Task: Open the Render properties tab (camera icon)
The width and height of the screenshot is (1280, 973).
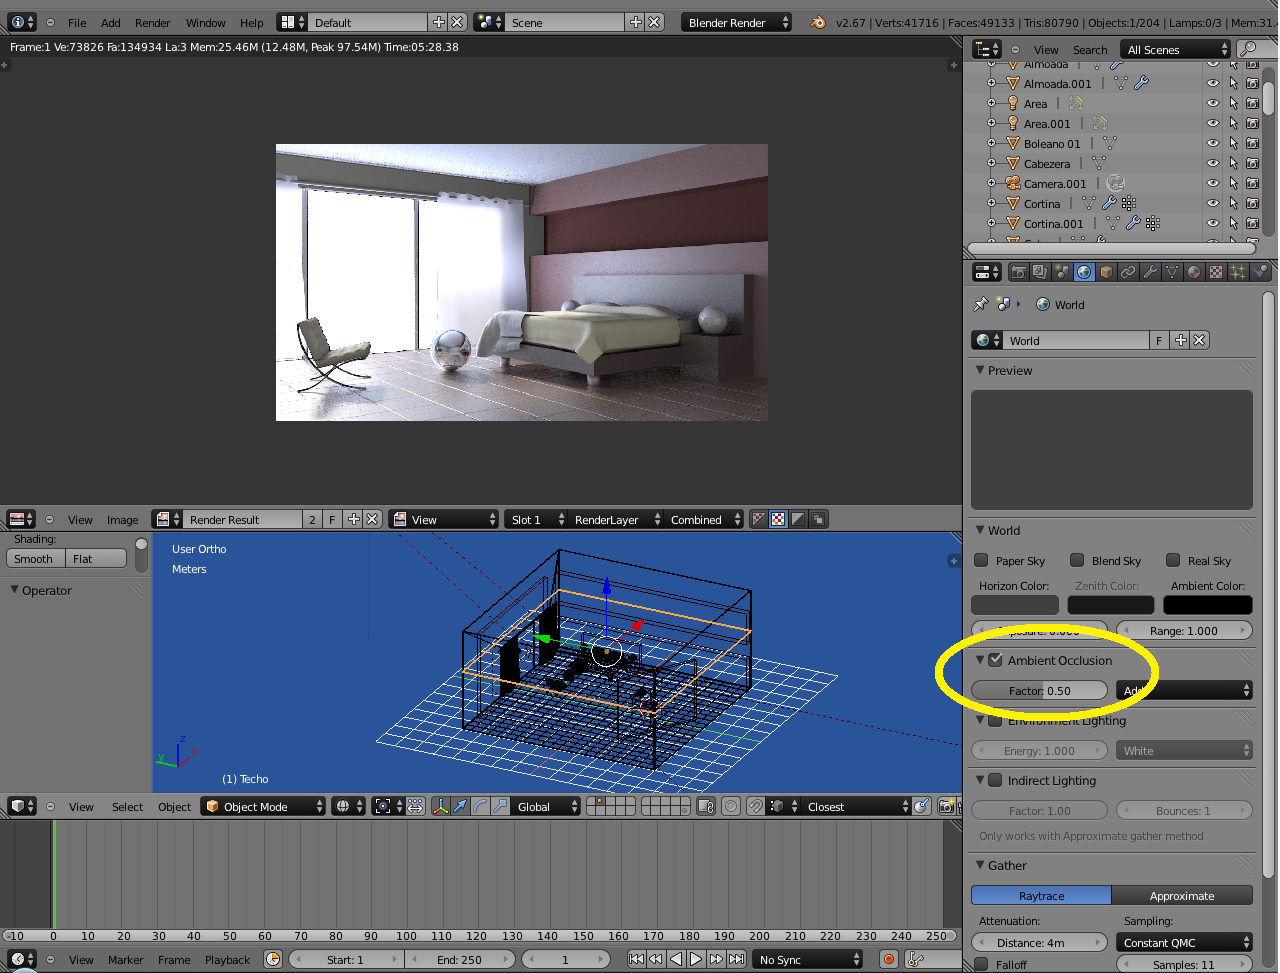Action: pyautogui.click(x=1018, y=272)
